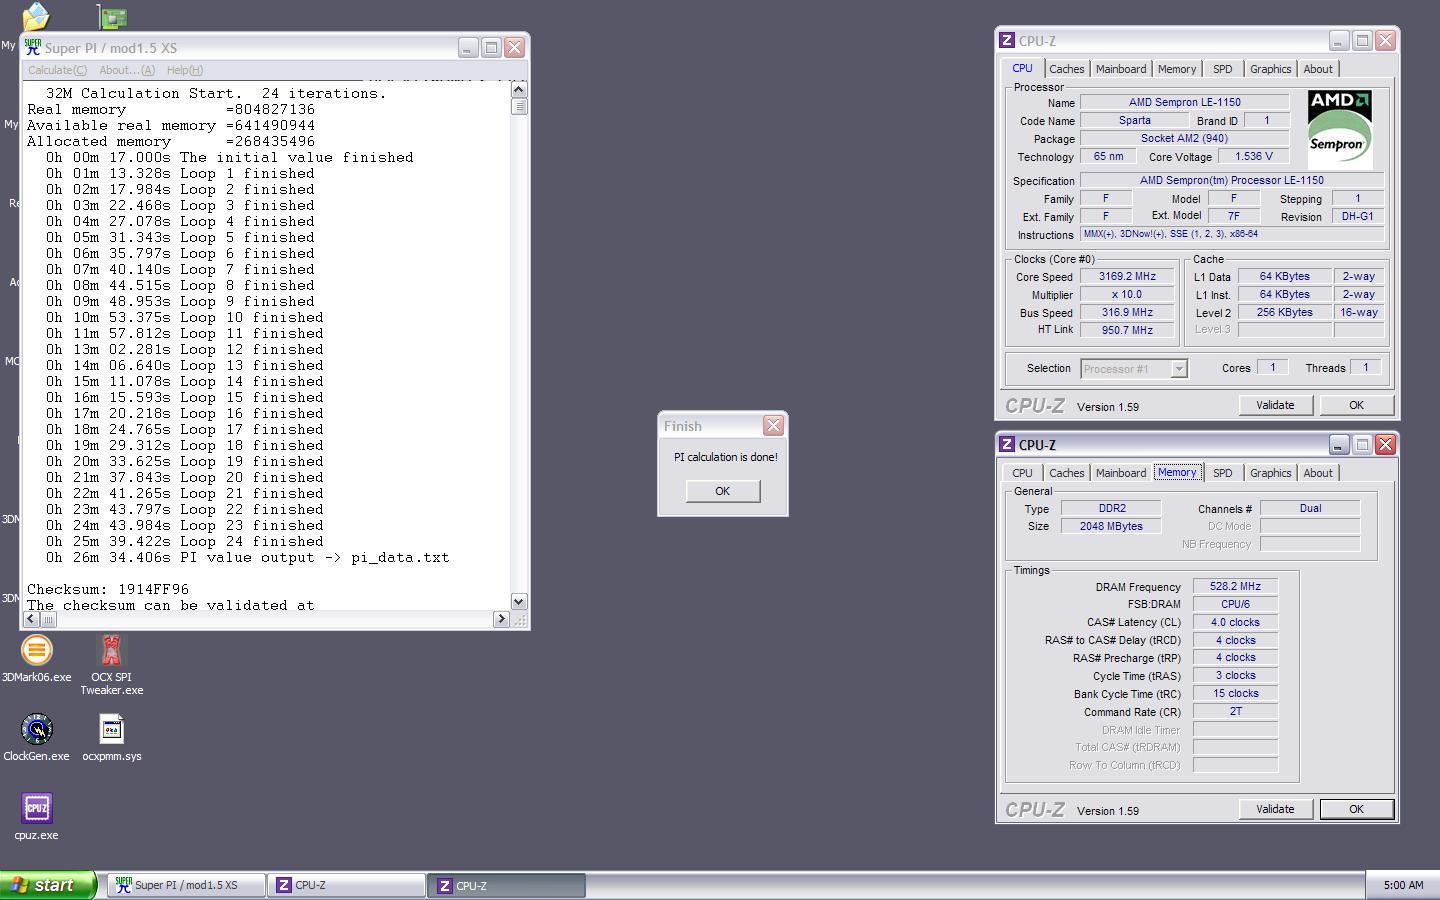
Task: Minimize the upper CPU-Z window
Action: [1339, 41]
